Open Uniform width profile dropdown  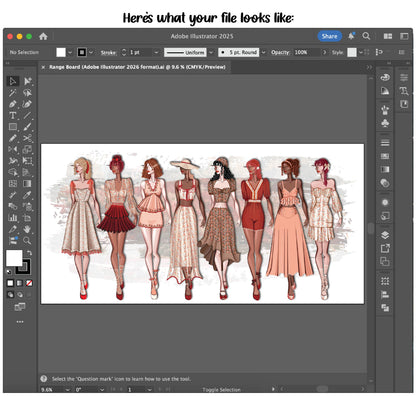click(211, 52)
